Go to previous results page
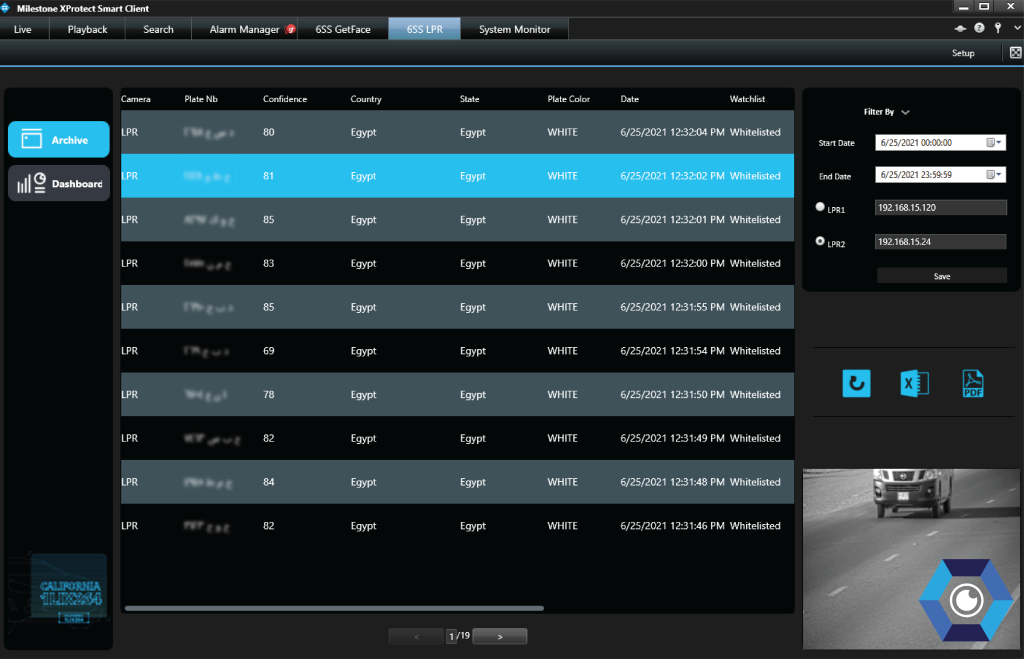 coord(416,636)
